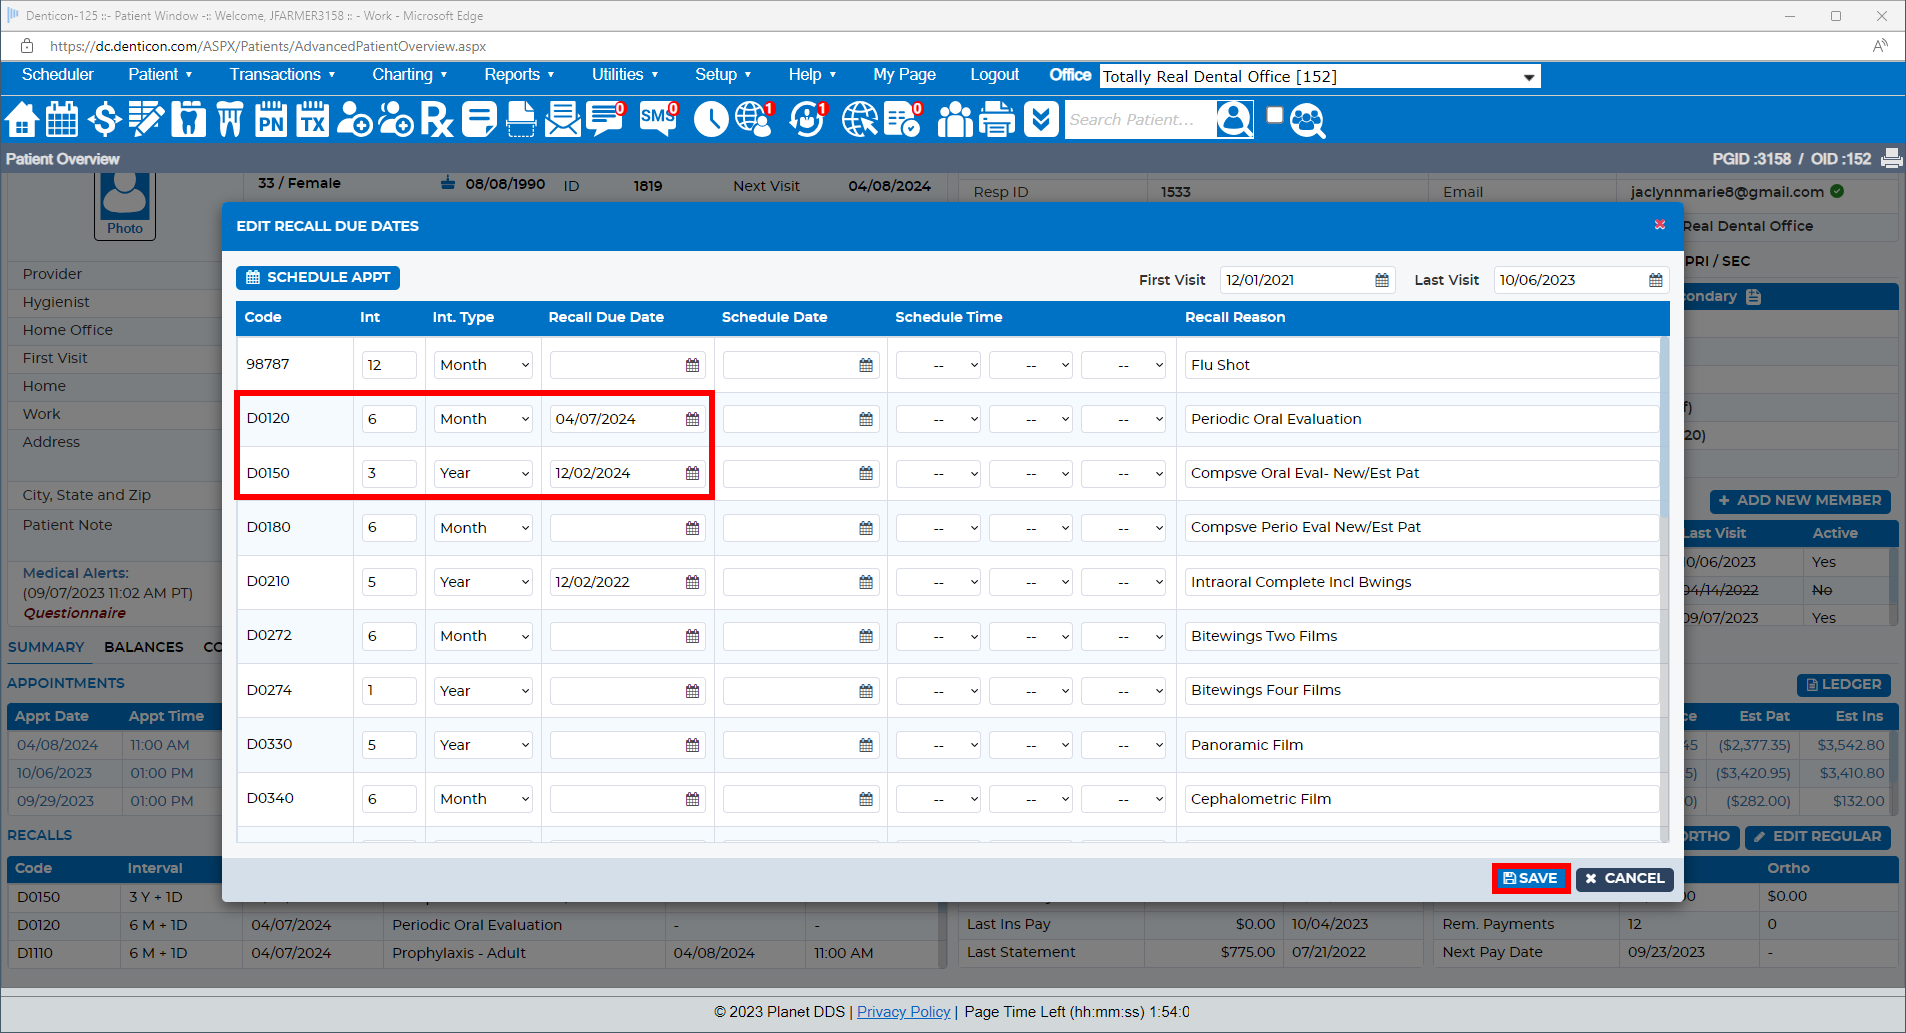Open calendar picker for D0120 Recall Due Date
This screenshot has width=1906, height=1033.
(x=692, y=420)
